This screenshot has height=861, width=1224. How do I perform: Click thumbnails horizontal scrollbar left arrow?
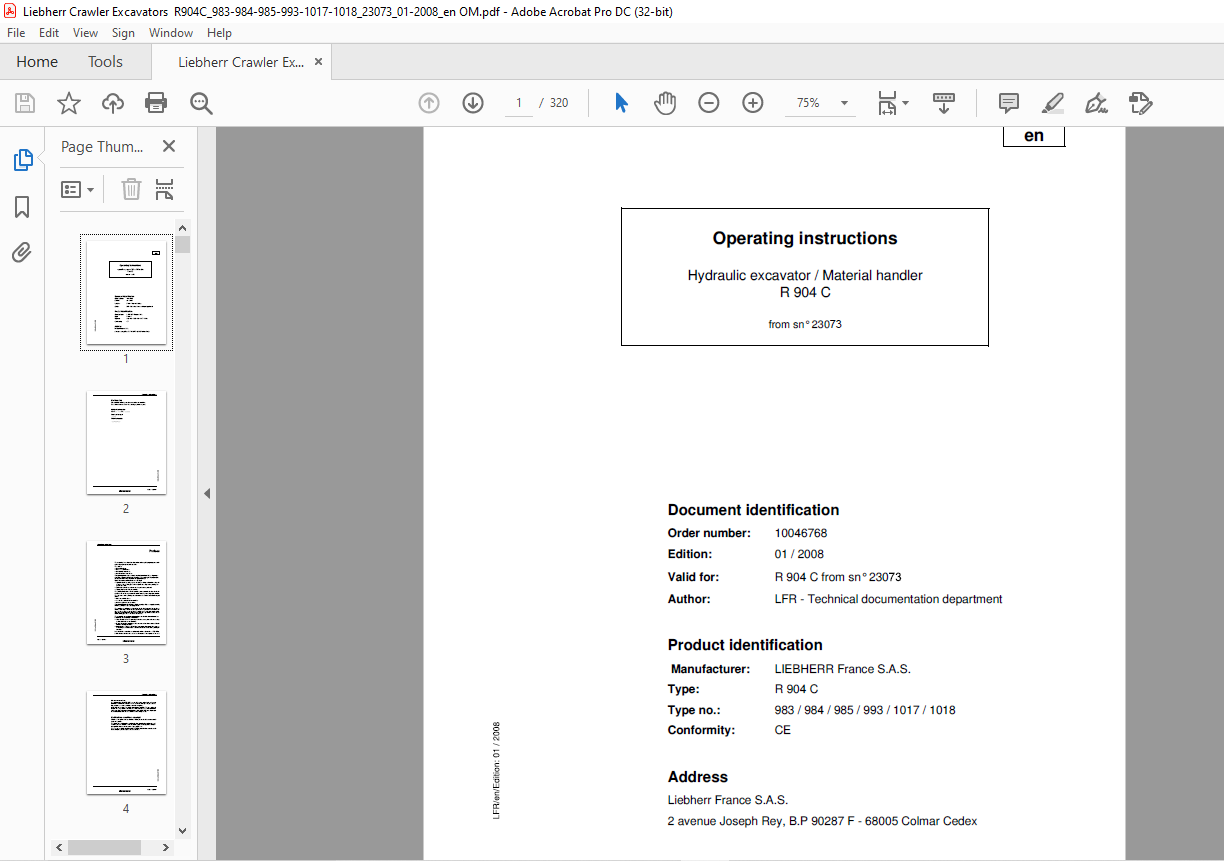pyautogui.click(x=60, y=847)
